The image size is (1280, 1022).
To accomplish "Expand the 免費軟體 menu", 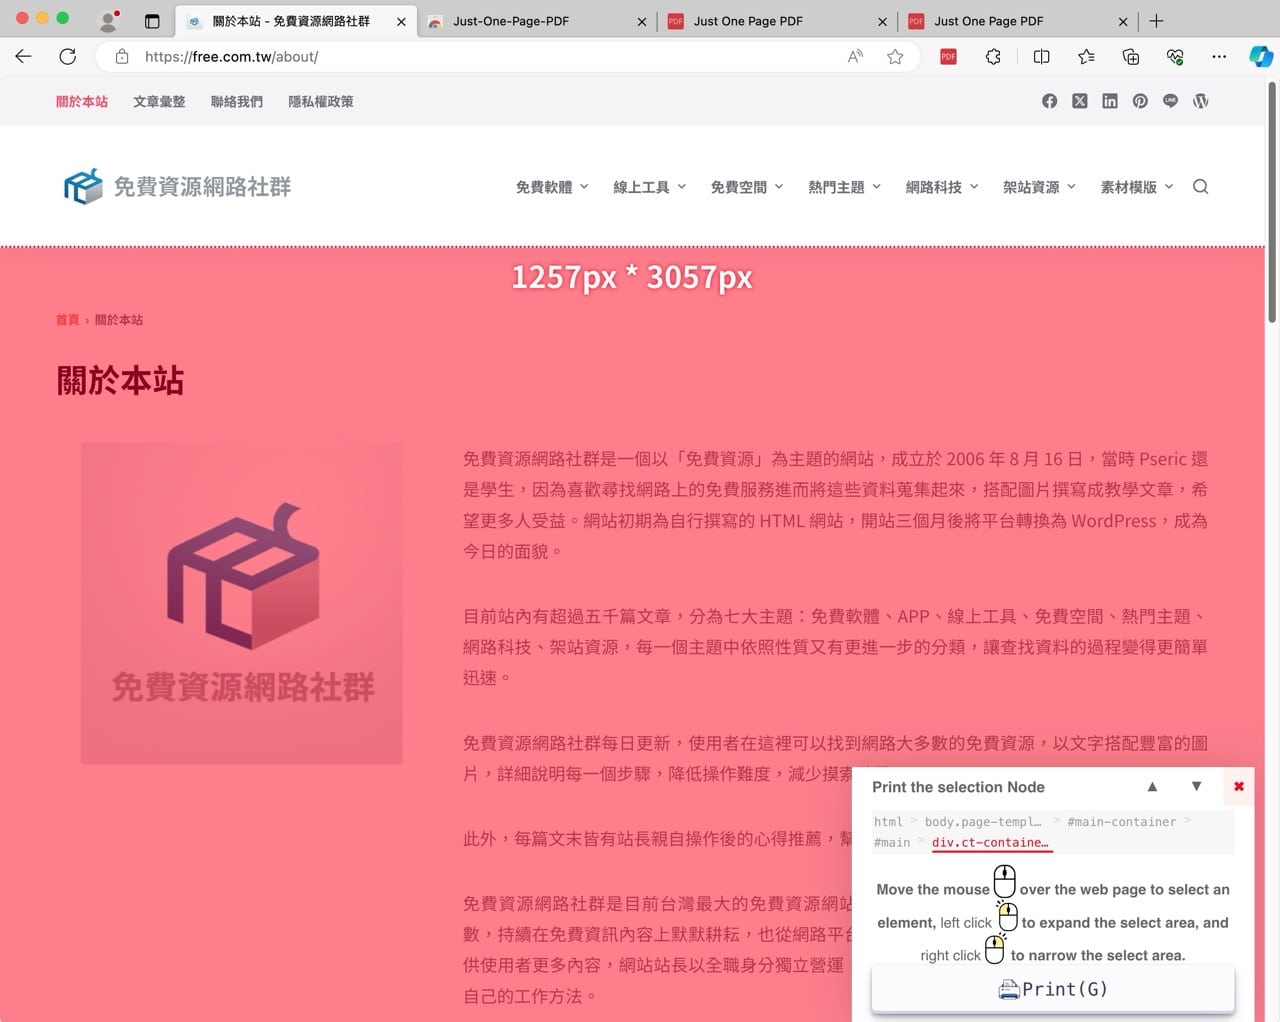I will click(x=552, y=187).
